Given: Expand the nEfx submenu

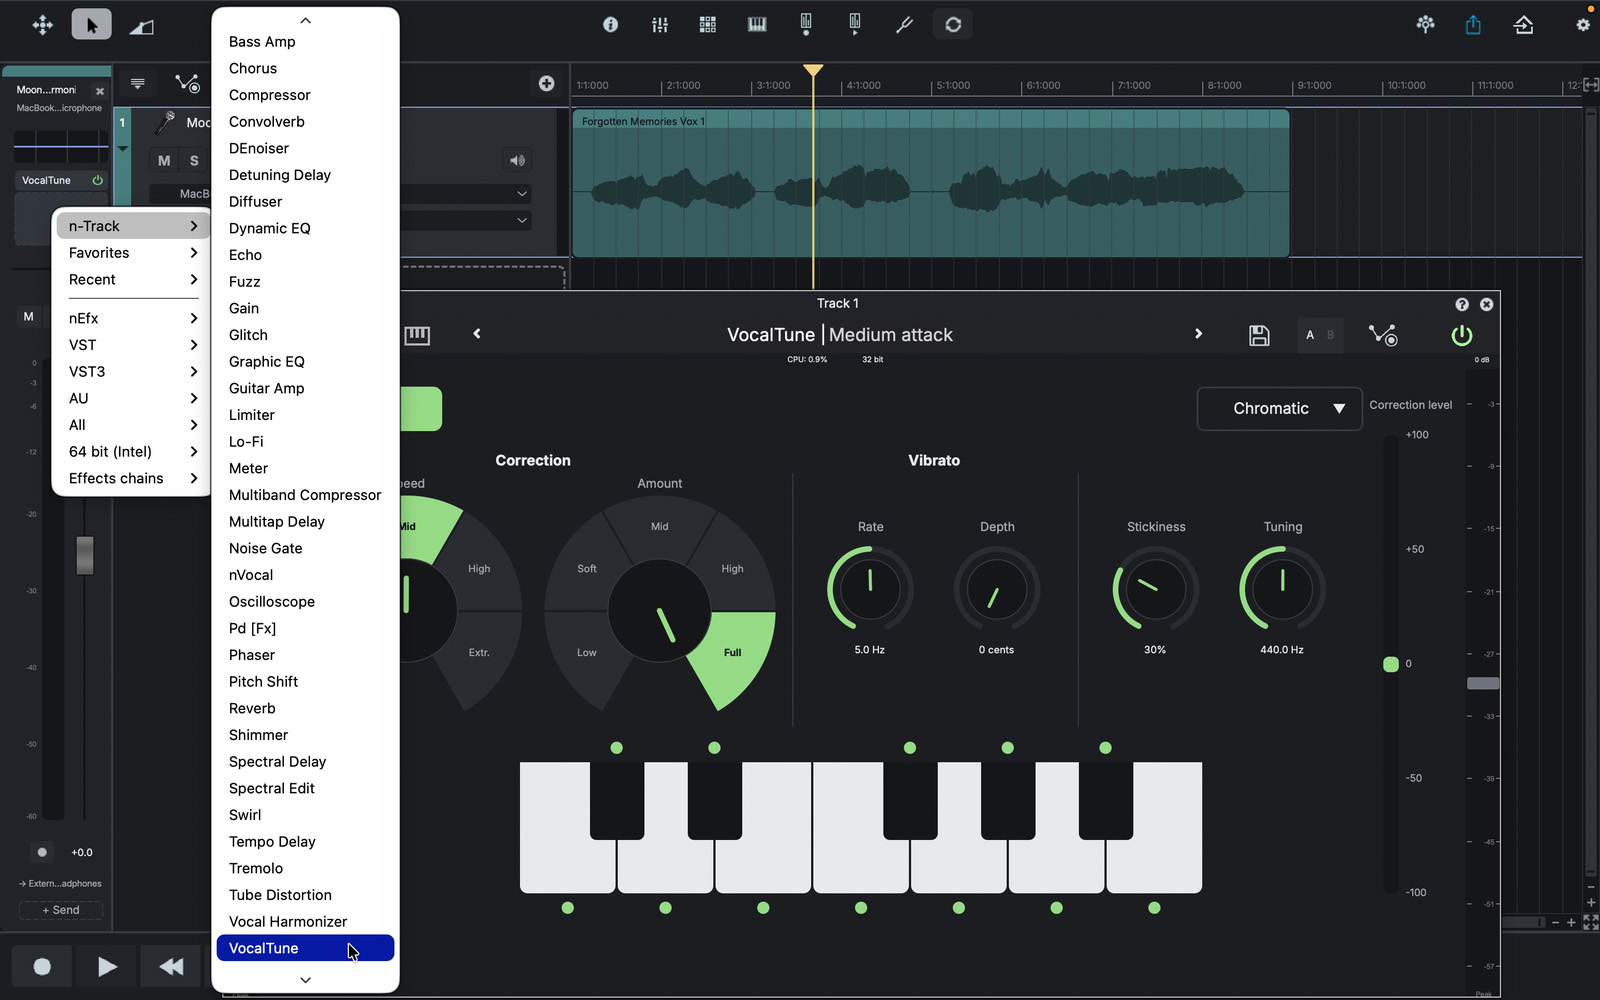Looking at the screenshot, I should tap(132, 318).
